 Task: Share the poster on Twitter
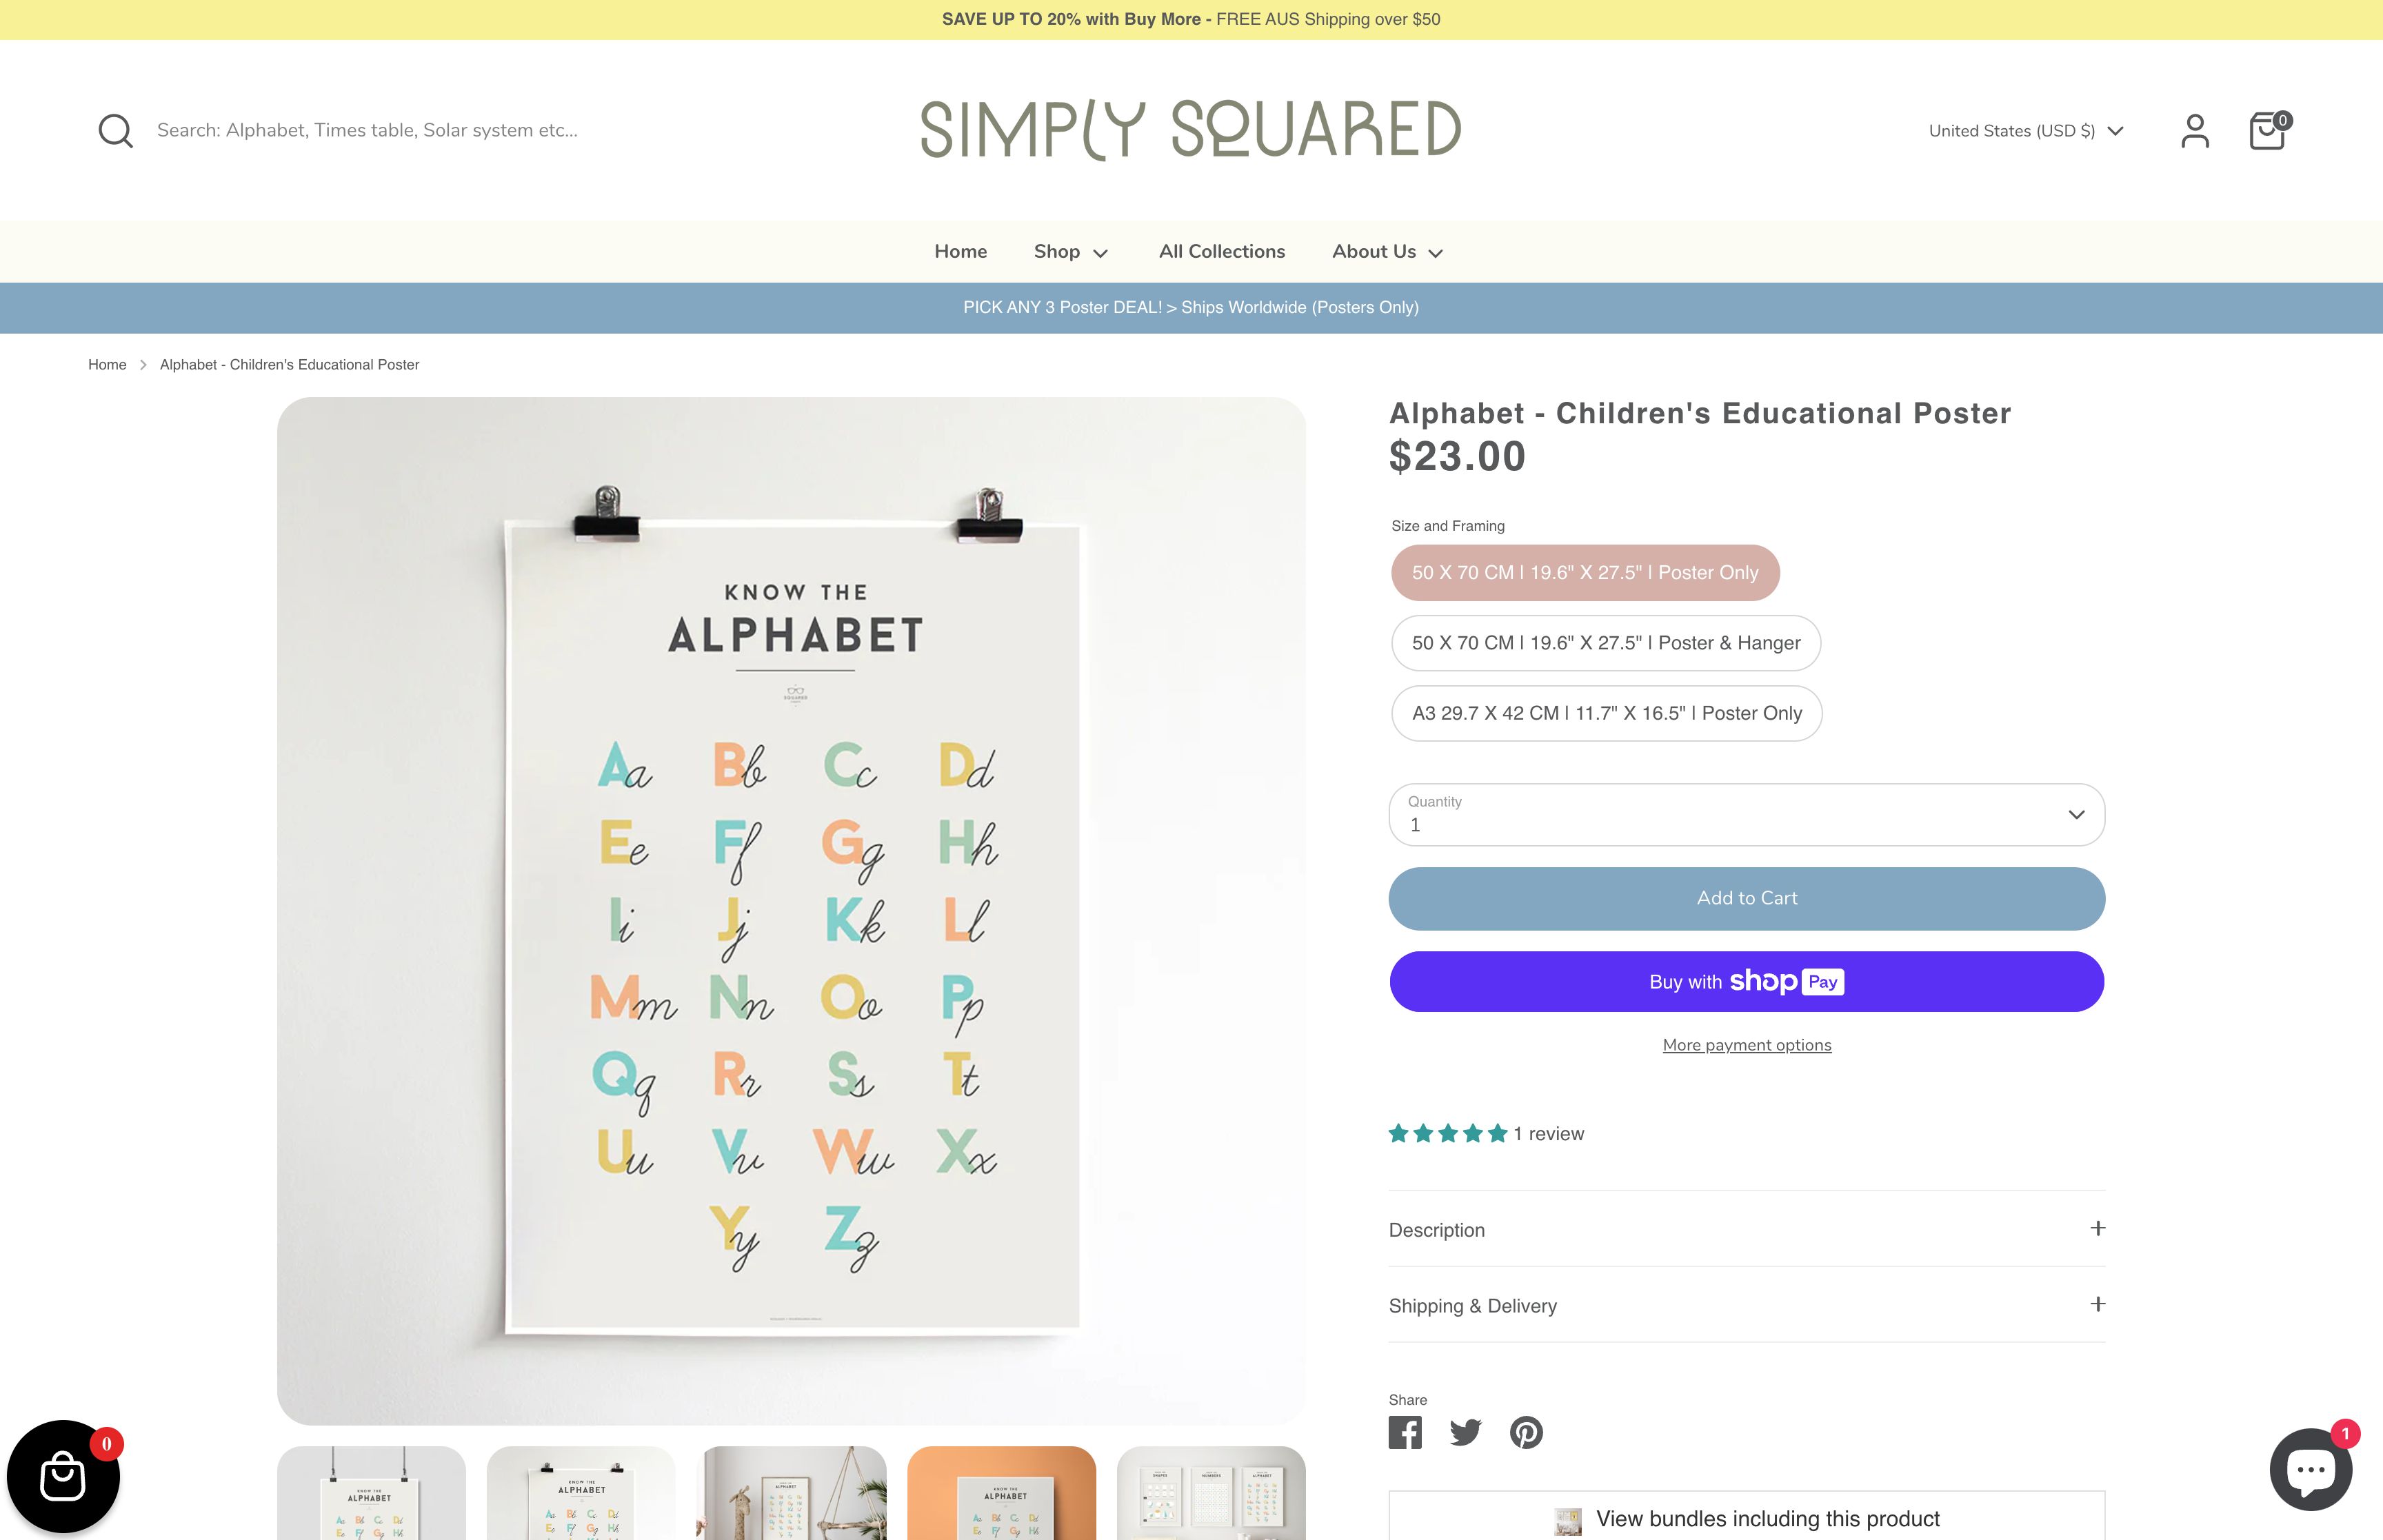[1466, 1432]
